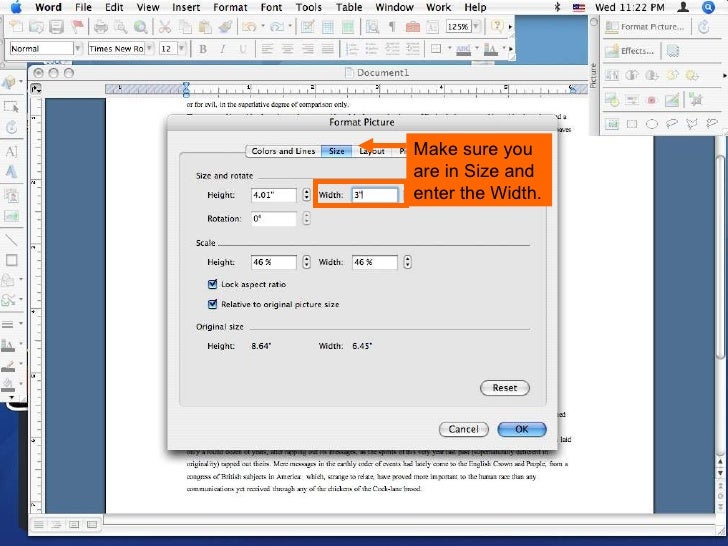The height and width of the screenshot is (546, 728).
Task: Click the Height field showing 4.01"
Action: click(273, 195)
